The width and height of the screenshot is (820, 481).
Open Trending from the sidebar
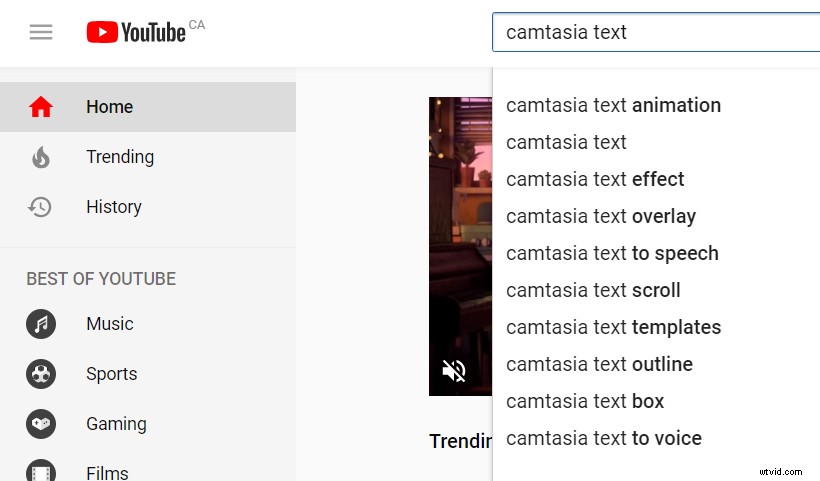(120, 157)
